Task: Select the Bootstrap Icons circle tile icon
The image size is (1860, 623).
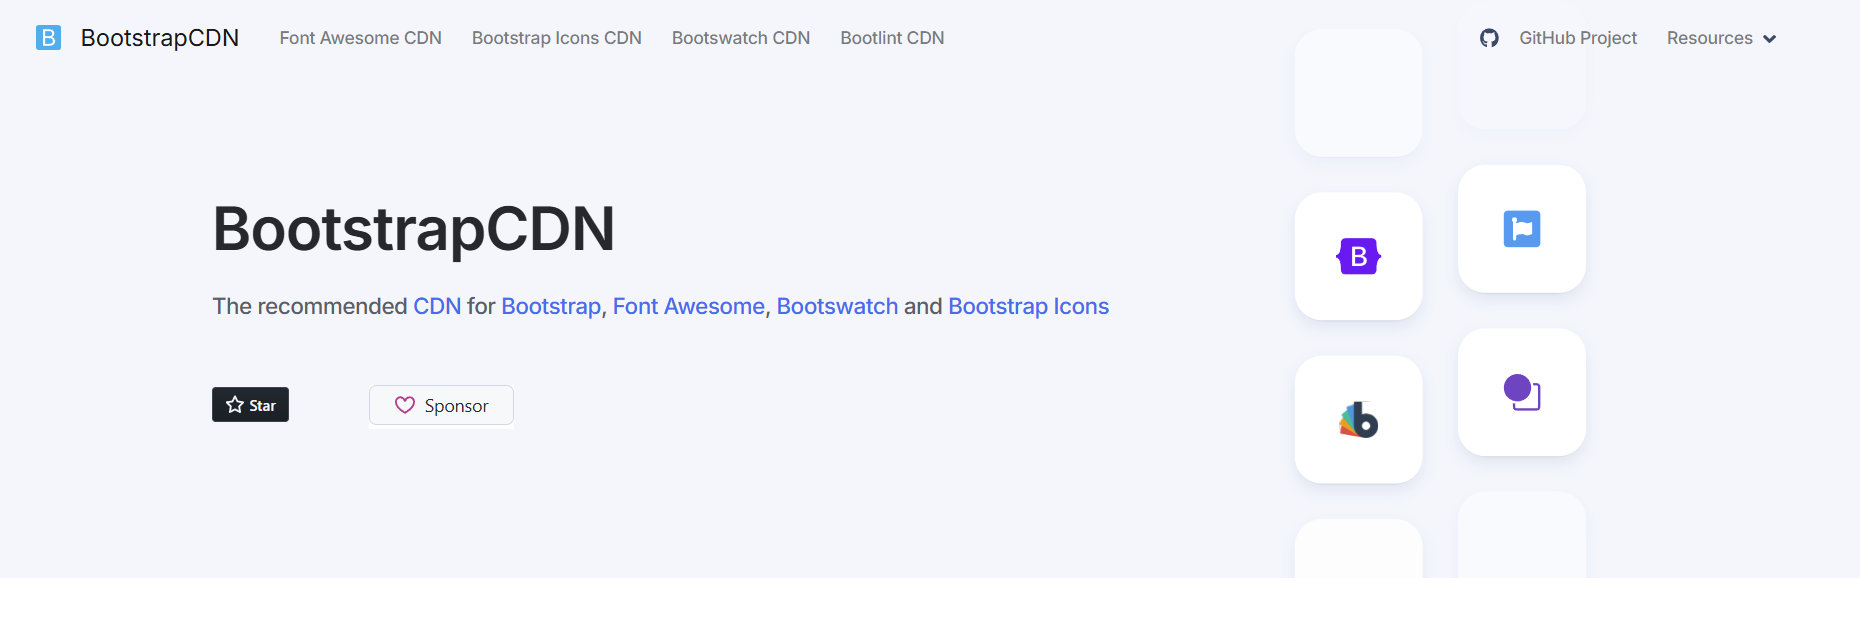Action: tap(1521, 392)
